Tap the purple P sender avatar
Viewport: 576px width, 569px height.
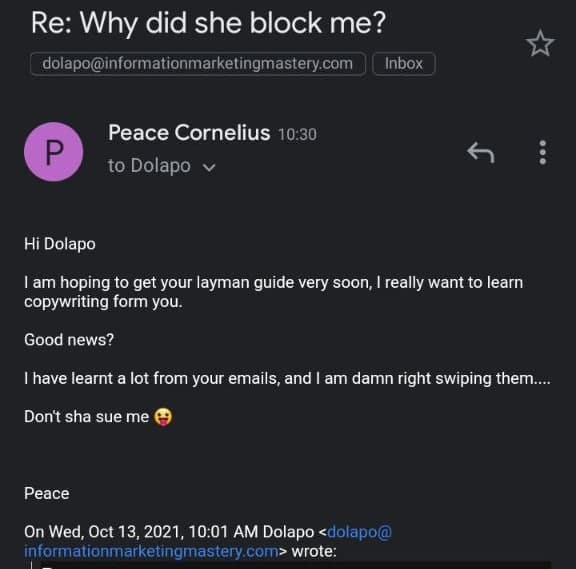click(x=54, y=152)
